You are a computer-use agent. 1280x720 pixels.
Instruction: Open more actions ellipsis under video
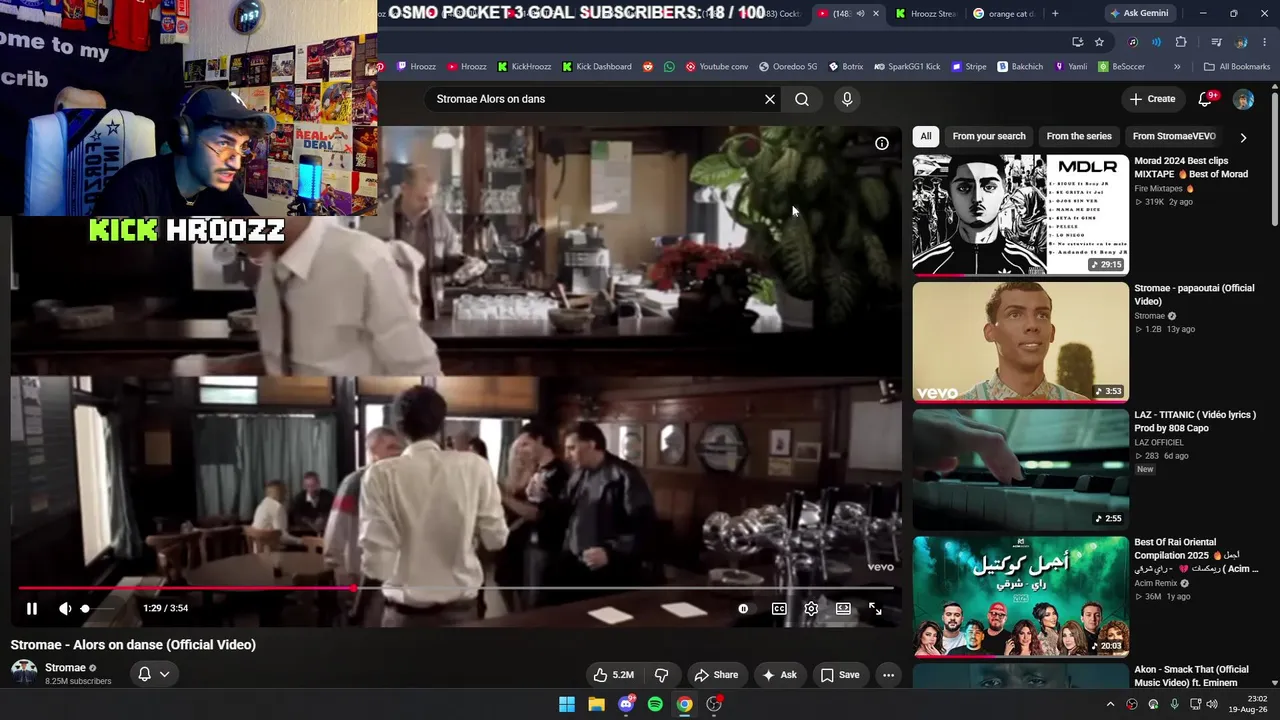point(888,675)
